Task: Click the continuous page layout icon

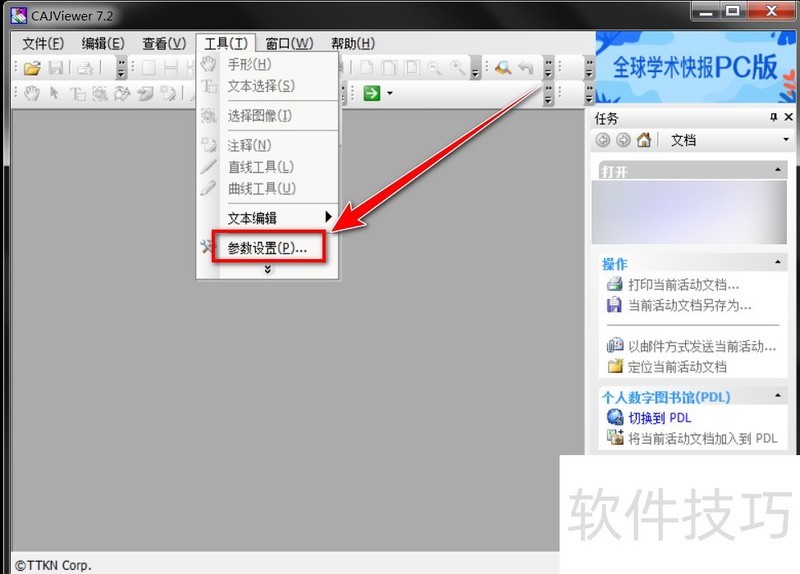Action: pos(171,68)
